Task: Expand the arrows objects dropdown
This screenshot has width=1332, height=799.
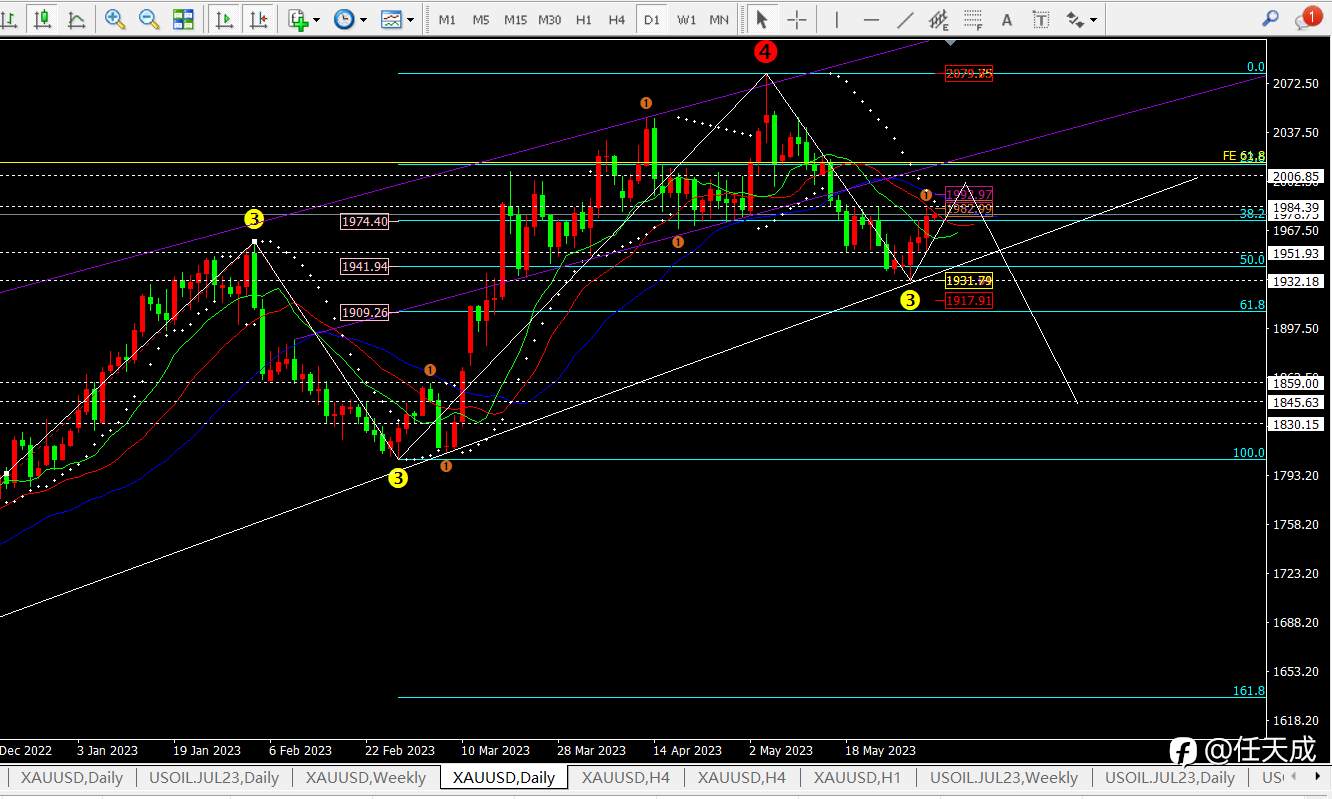Action: click(x=1094, y=20)
